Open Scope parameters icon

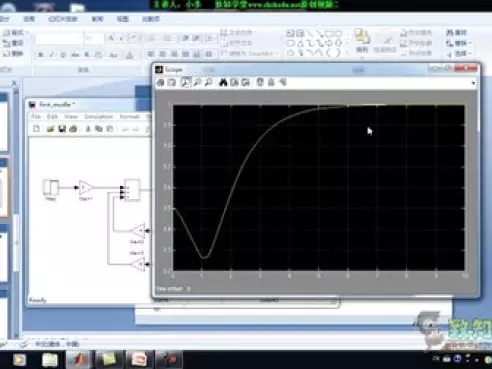pos(172,82)
